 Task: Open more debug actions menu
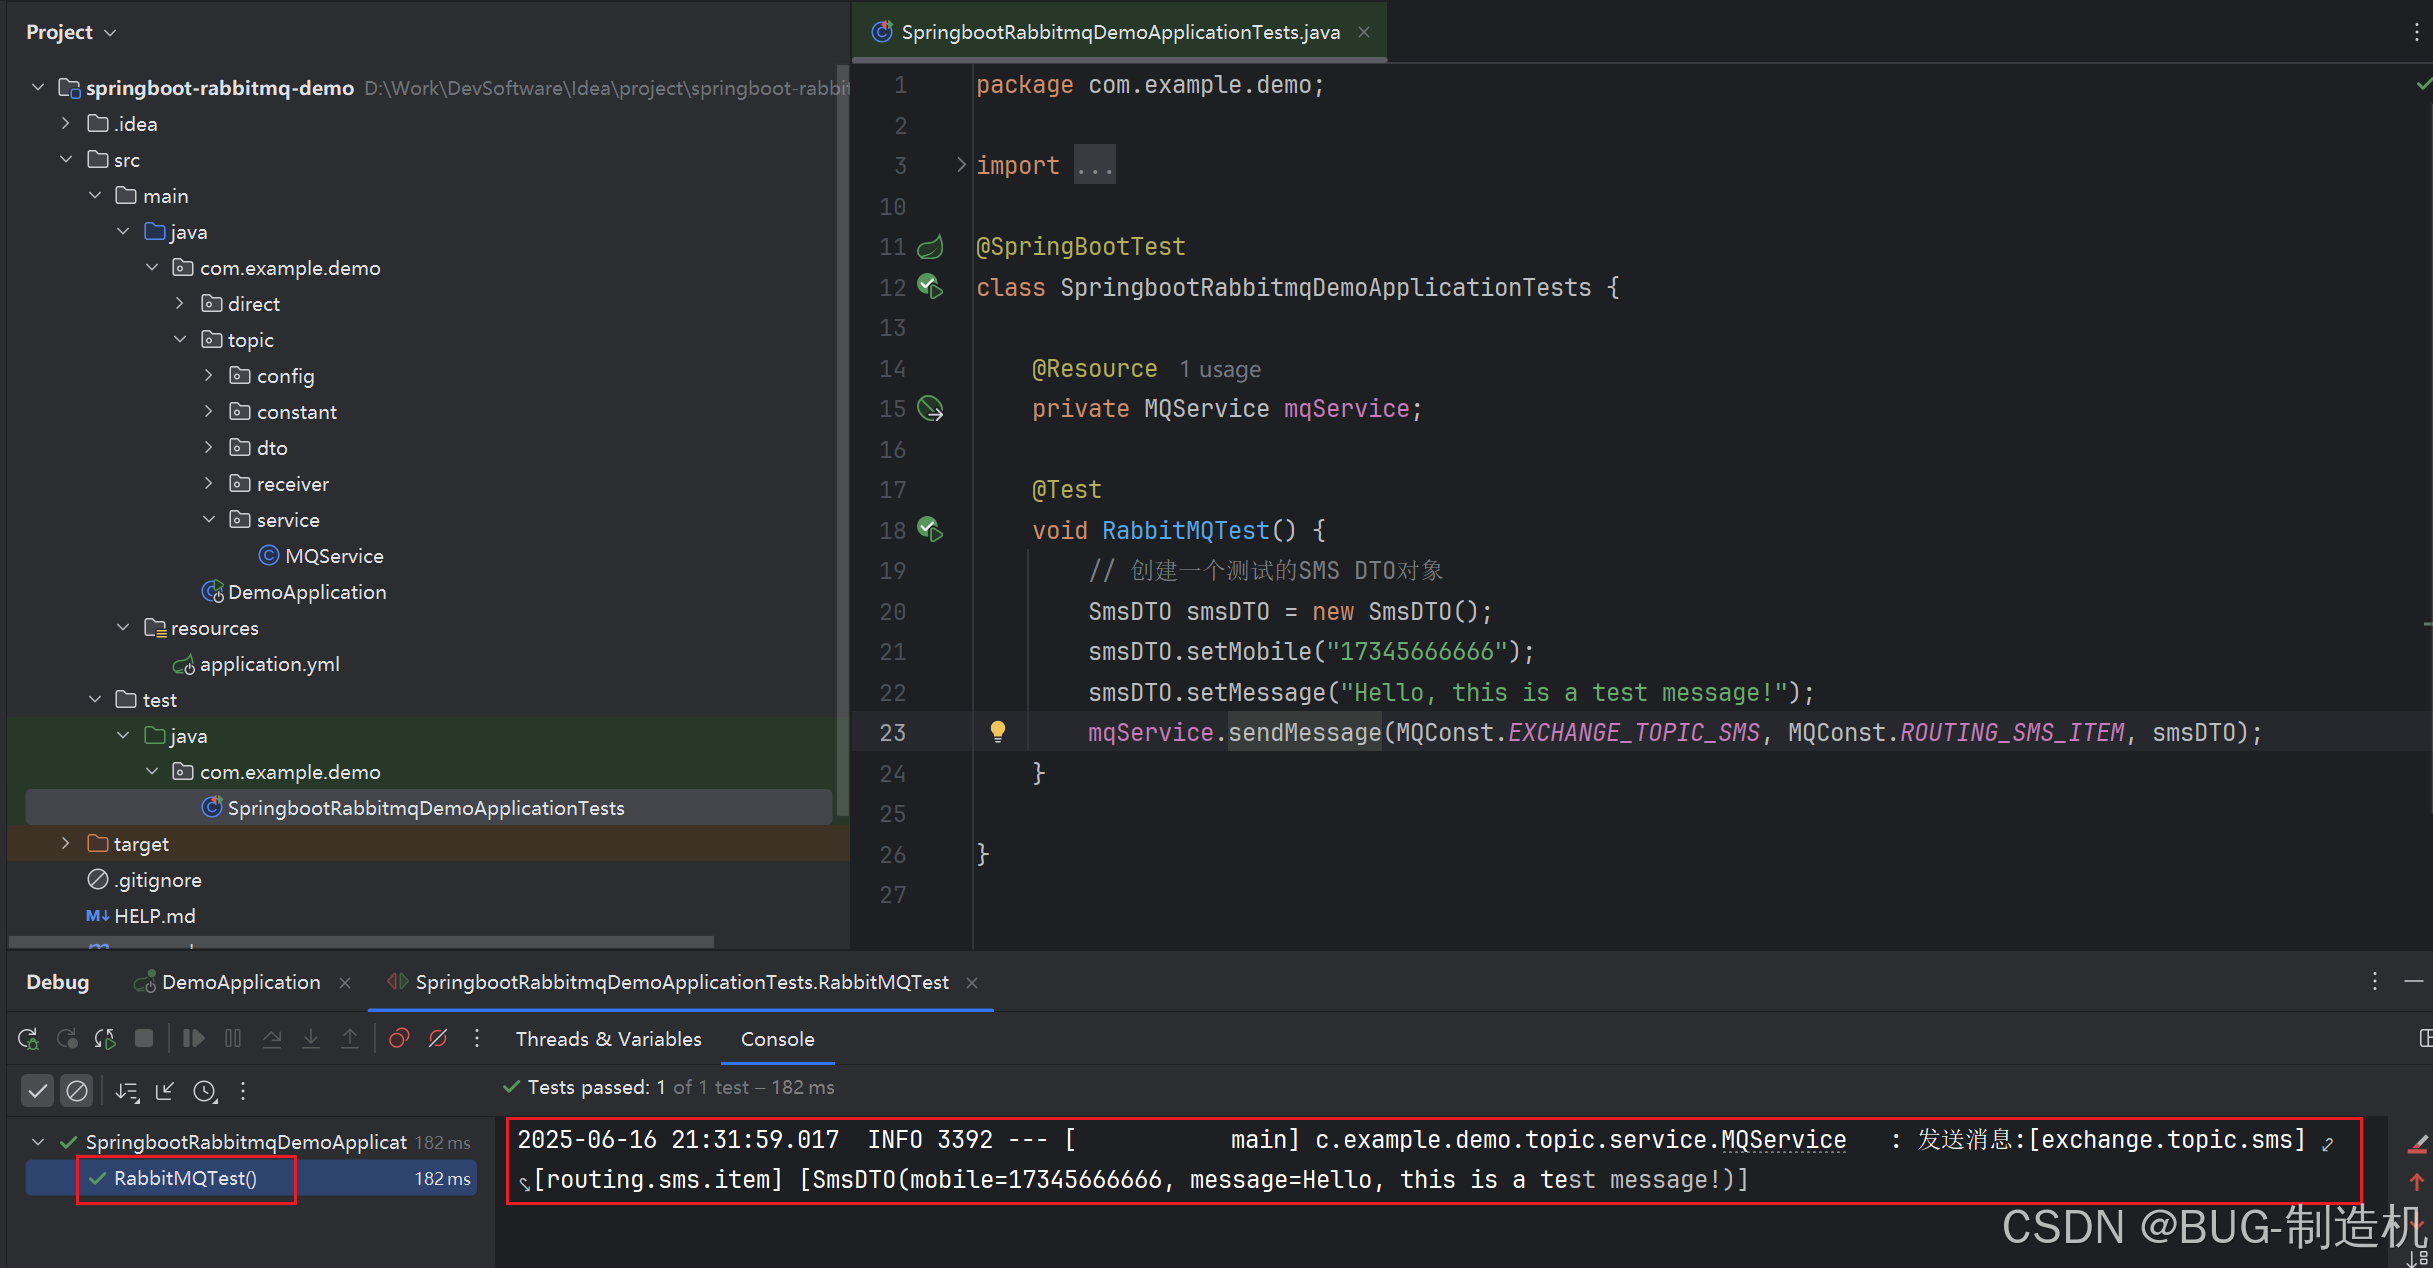pyautogui.click(x=477, y=1039)
